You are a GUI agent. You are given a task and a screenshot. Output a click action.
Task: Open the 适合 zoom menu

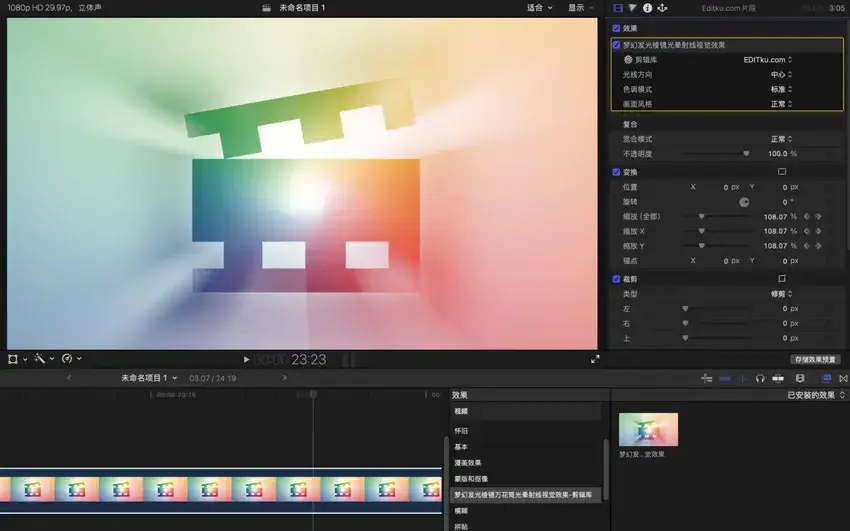pyautogui.click(x=538, y=8)
